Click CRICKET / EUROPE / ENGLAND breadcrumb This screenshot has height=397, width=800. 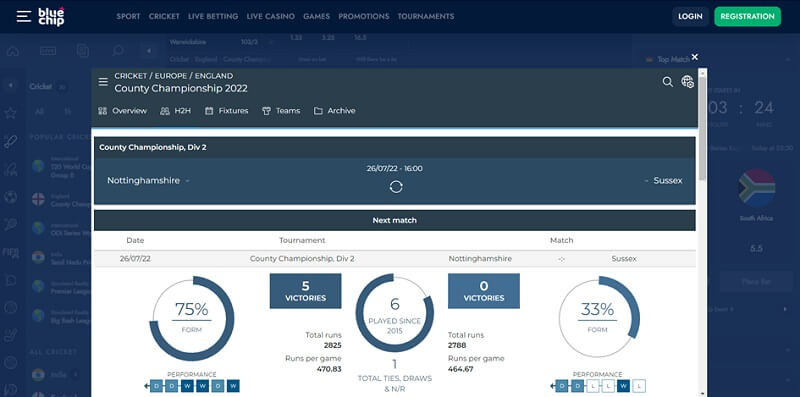click(173, 76)
